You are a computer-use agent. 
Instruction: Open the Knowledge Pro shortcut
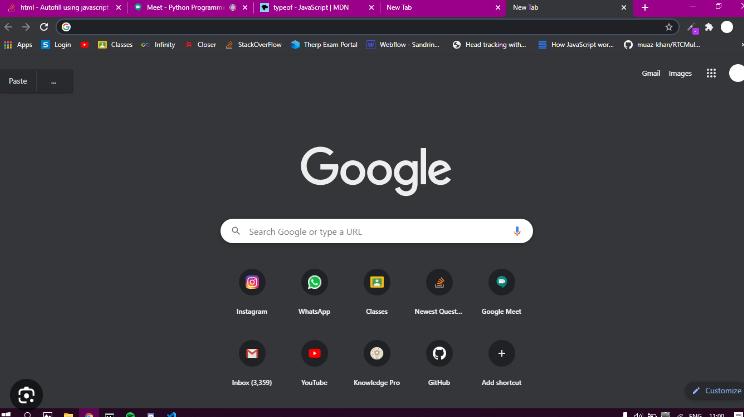click(377, 353)
